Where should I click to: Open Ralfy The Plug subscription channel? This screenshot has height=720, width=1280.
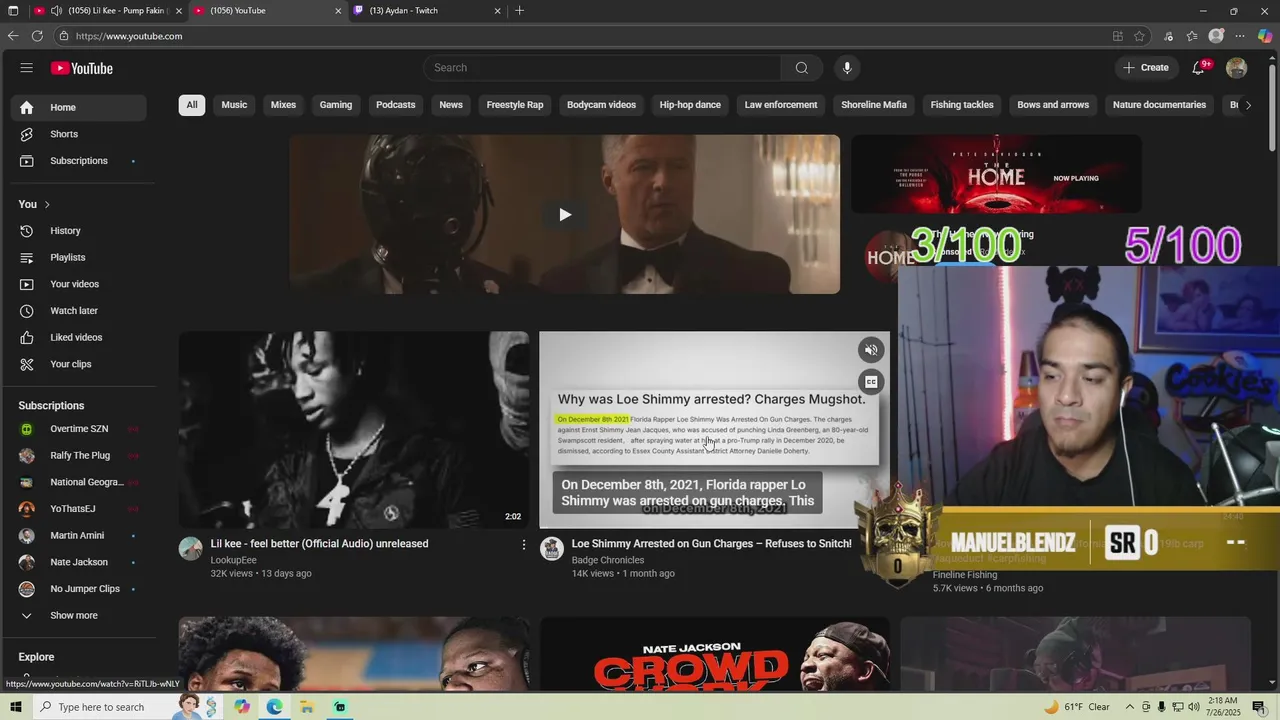(79, 456)
